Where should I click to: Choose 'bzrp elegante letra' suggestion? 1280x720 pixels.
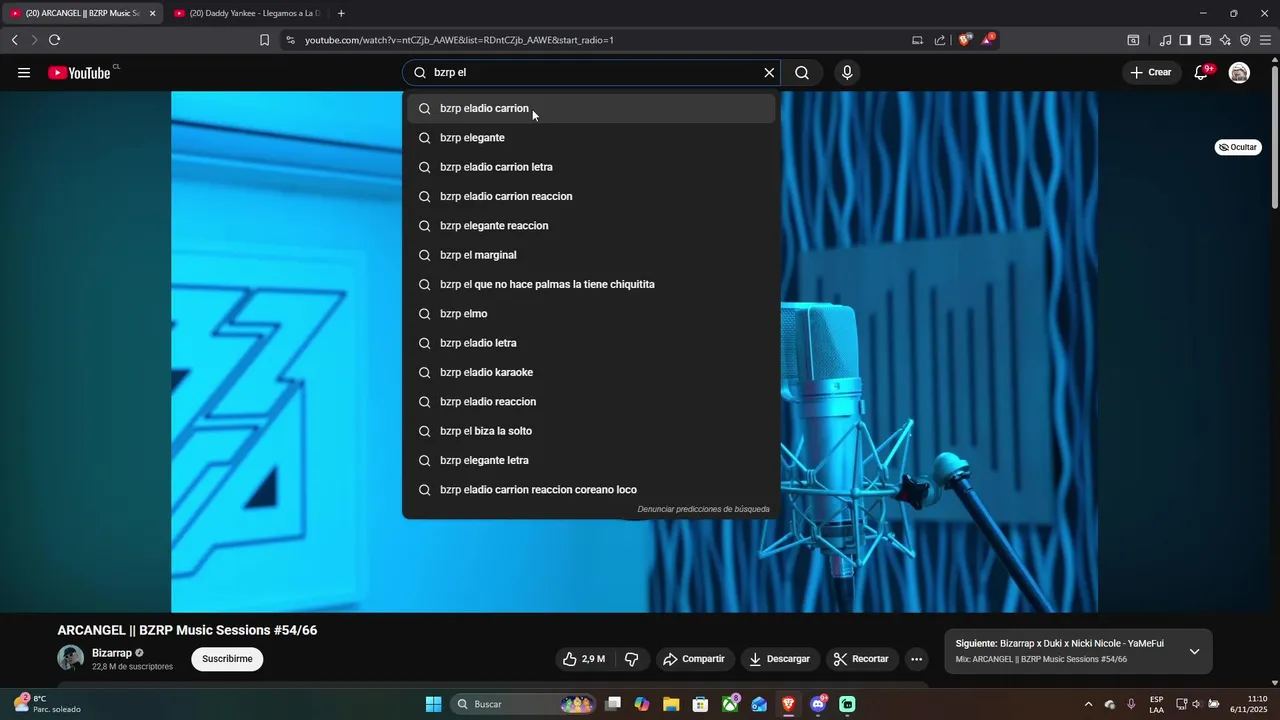[591, 460]
